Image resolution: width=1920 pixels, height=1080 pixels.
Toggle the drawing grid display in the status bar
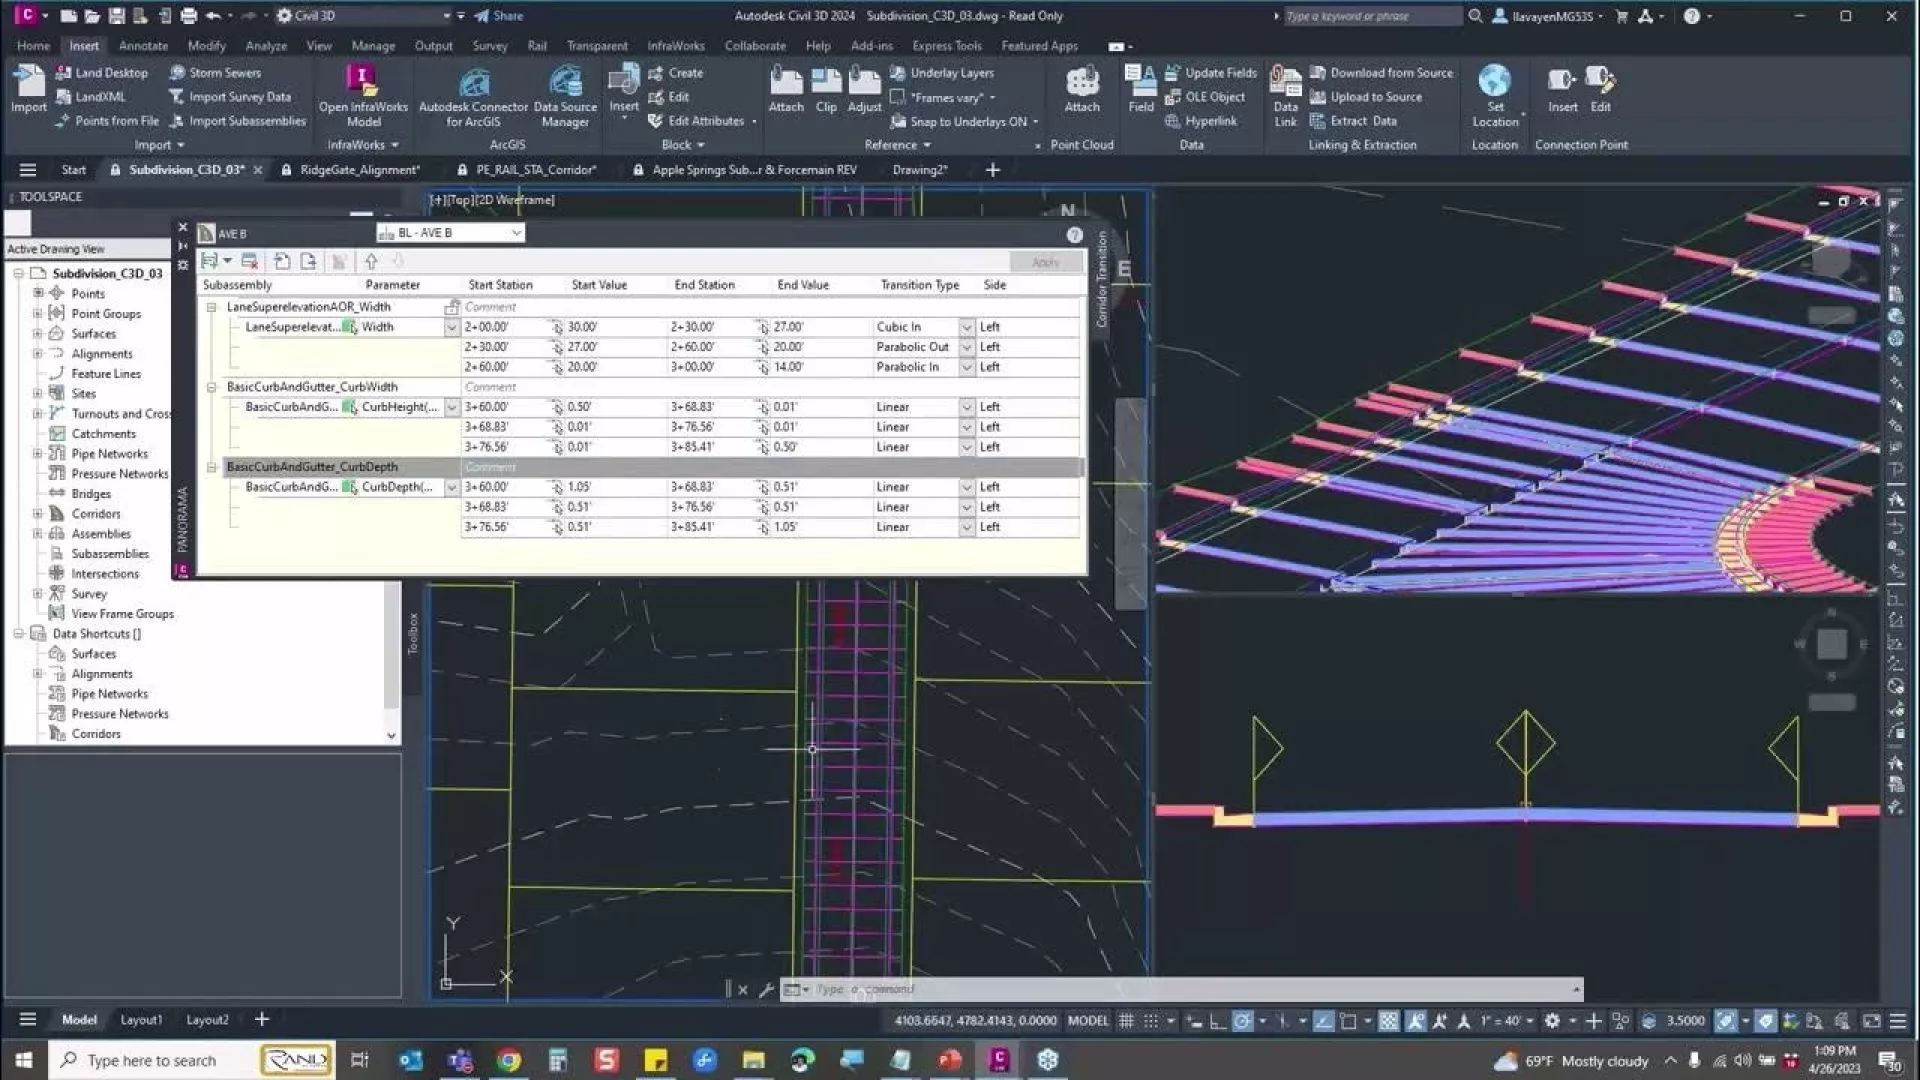[1126, 1021]
